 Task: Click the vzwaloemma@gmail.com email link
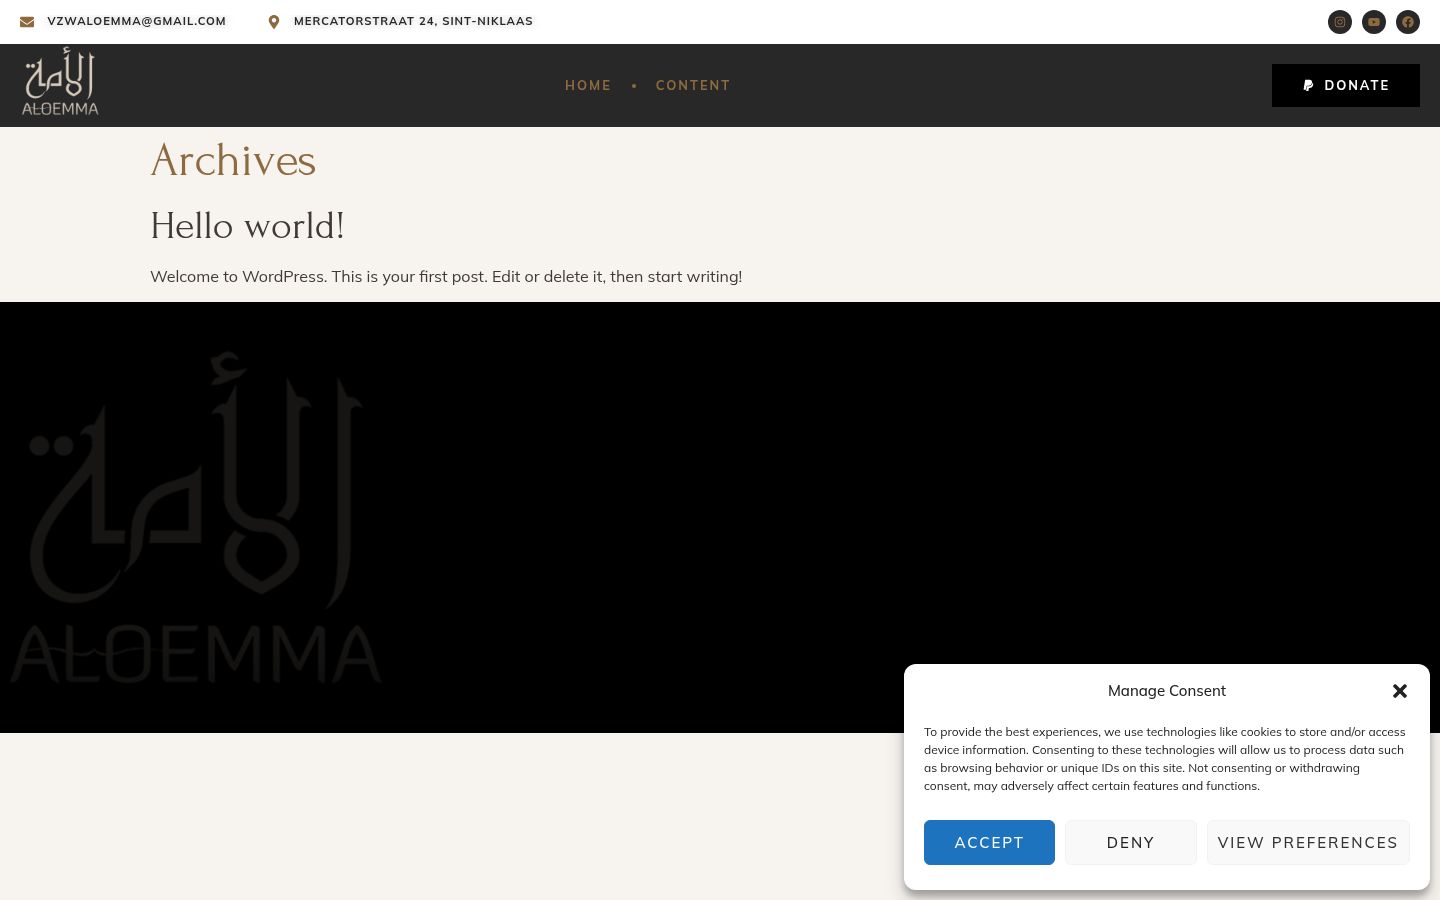(x=137, y=21)
